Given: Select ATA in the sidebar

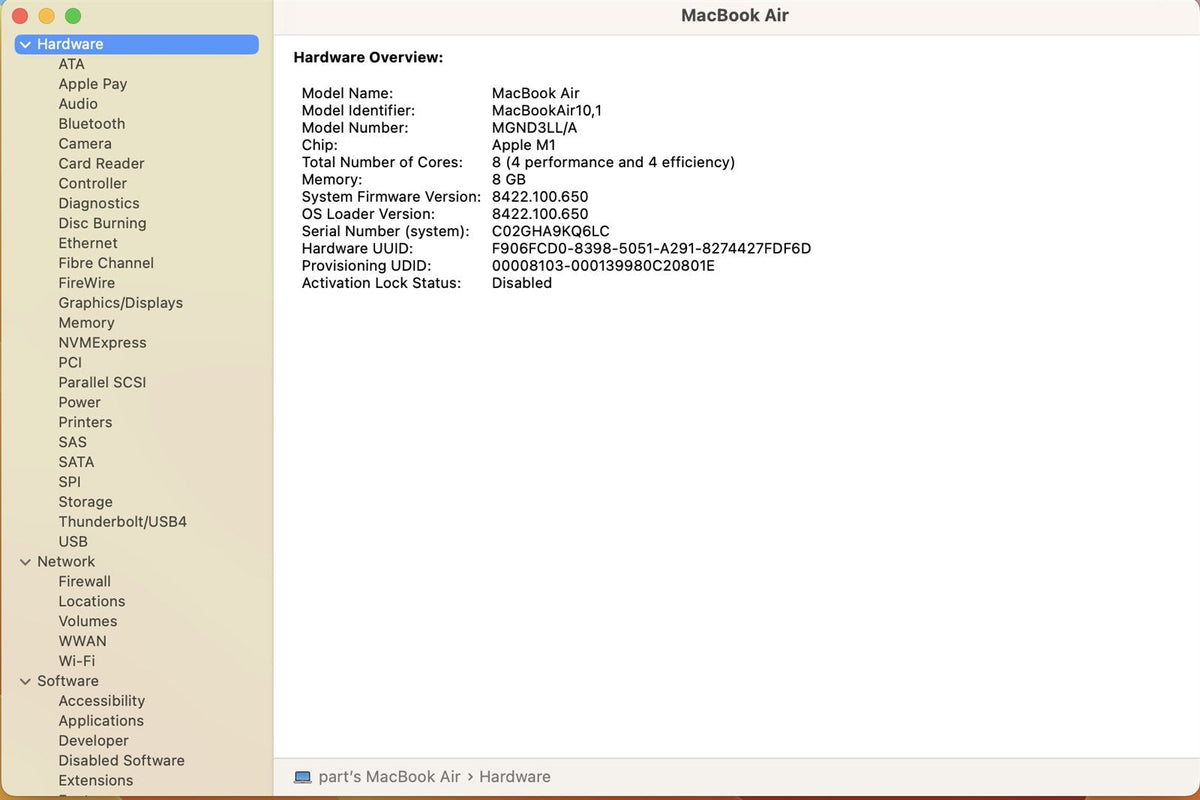Looking at the screenshot, I should pos(72,64).
